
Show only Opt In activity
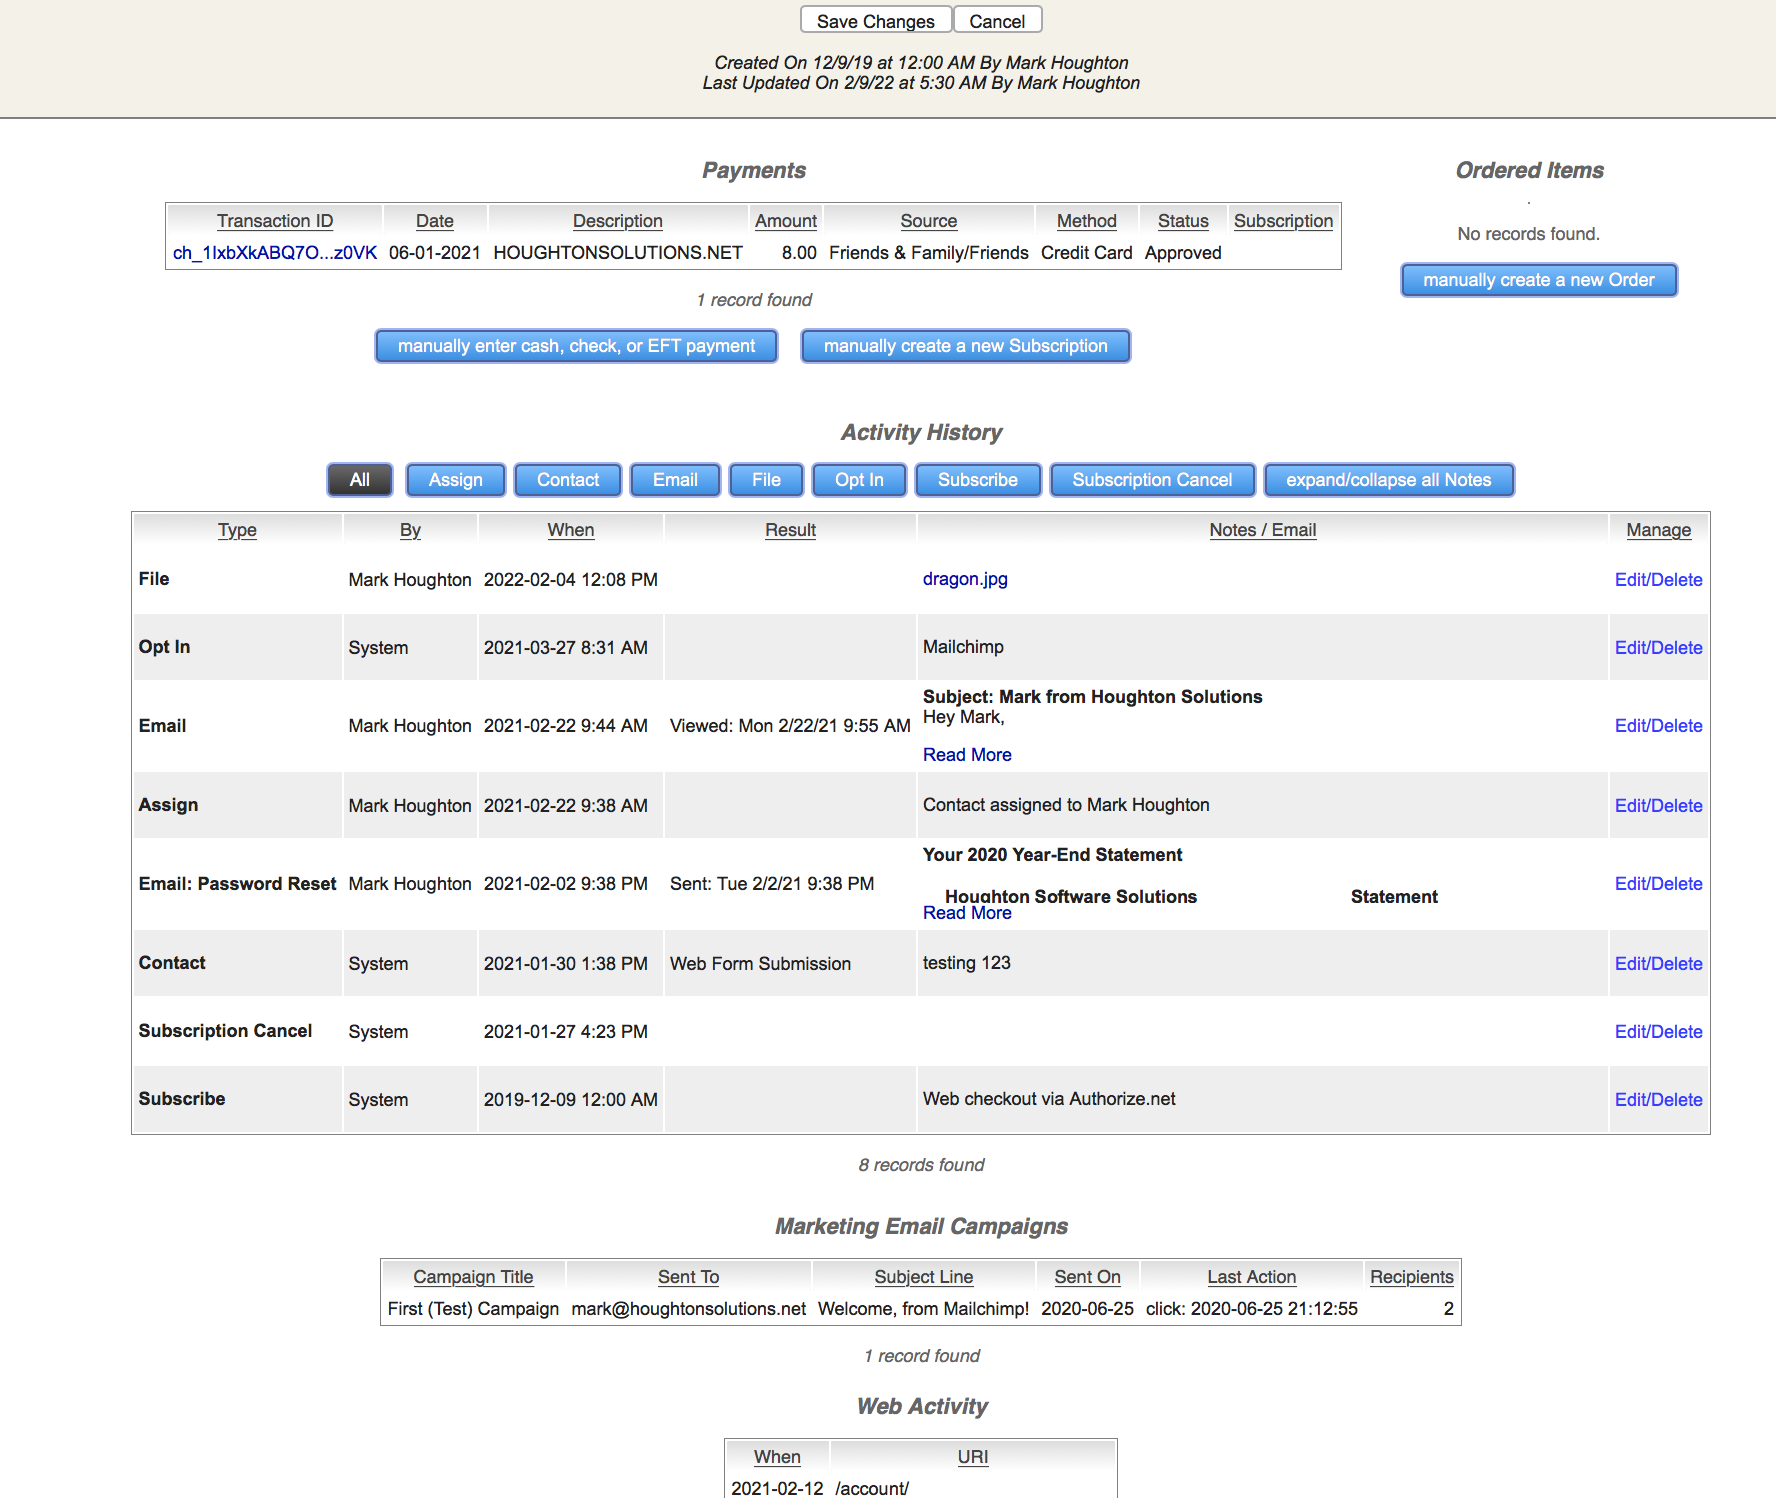pyautogui.click(x=859, y=480)
